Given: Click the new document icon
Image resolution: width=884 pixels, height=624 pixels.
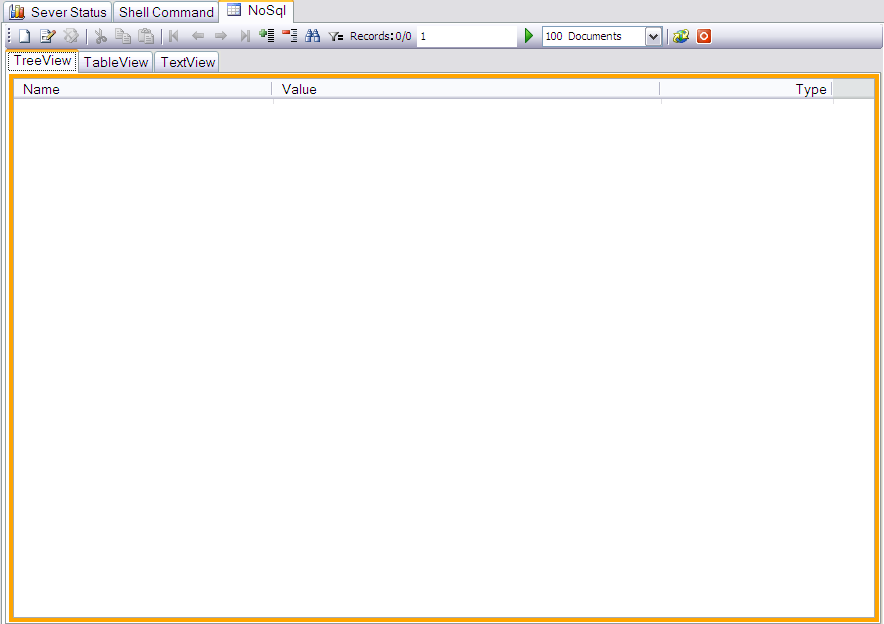Looking at the screenshot, I should coord(25,36).
